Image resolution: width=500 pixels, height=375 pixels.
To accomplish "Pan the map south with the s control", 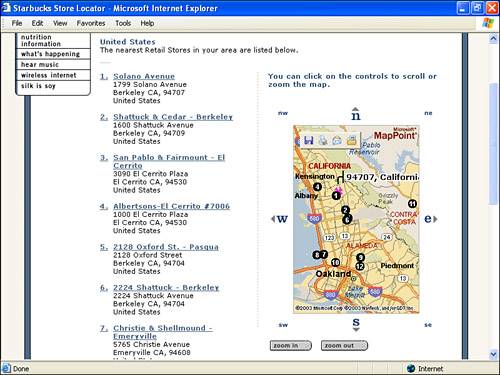I will pyautogui.click(x=356, y=324).
